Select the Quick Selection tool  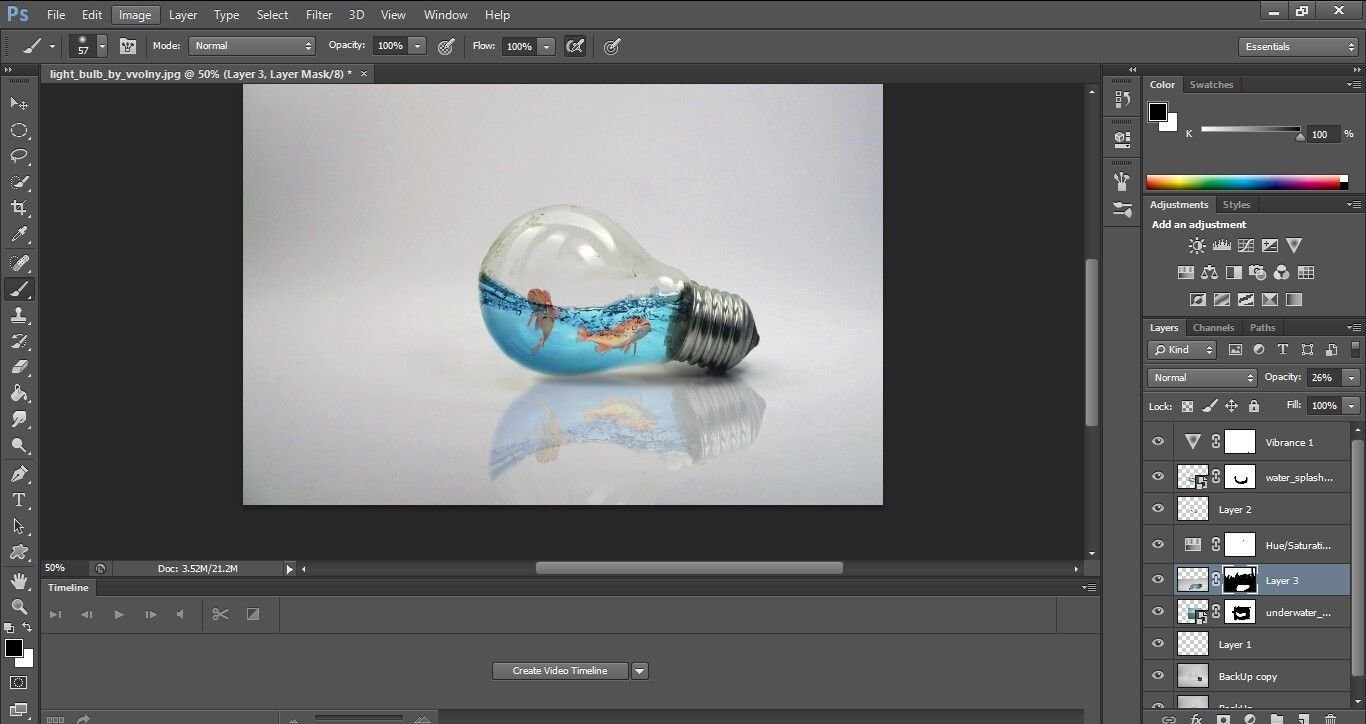coord(19,182)
